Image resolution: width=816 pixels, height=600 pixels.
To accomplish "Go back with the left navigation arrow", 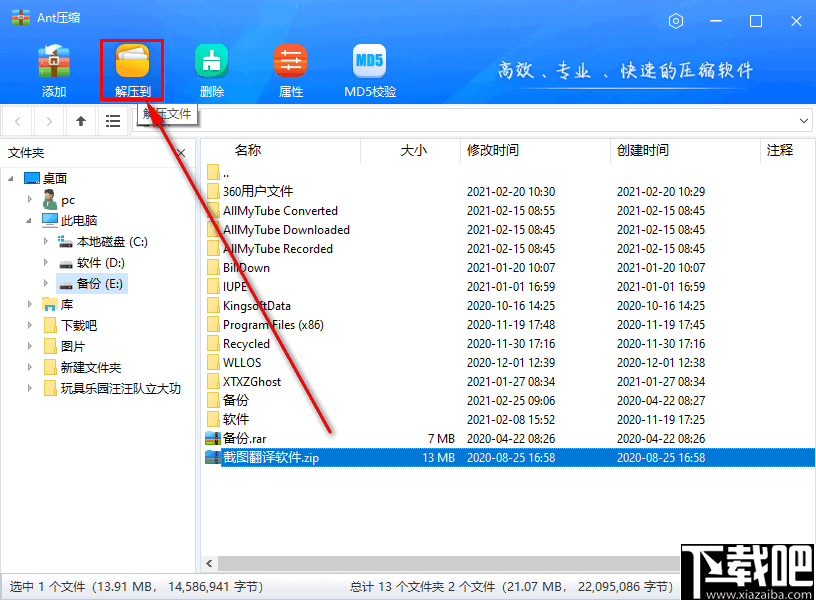I will [x=18, y=121].
